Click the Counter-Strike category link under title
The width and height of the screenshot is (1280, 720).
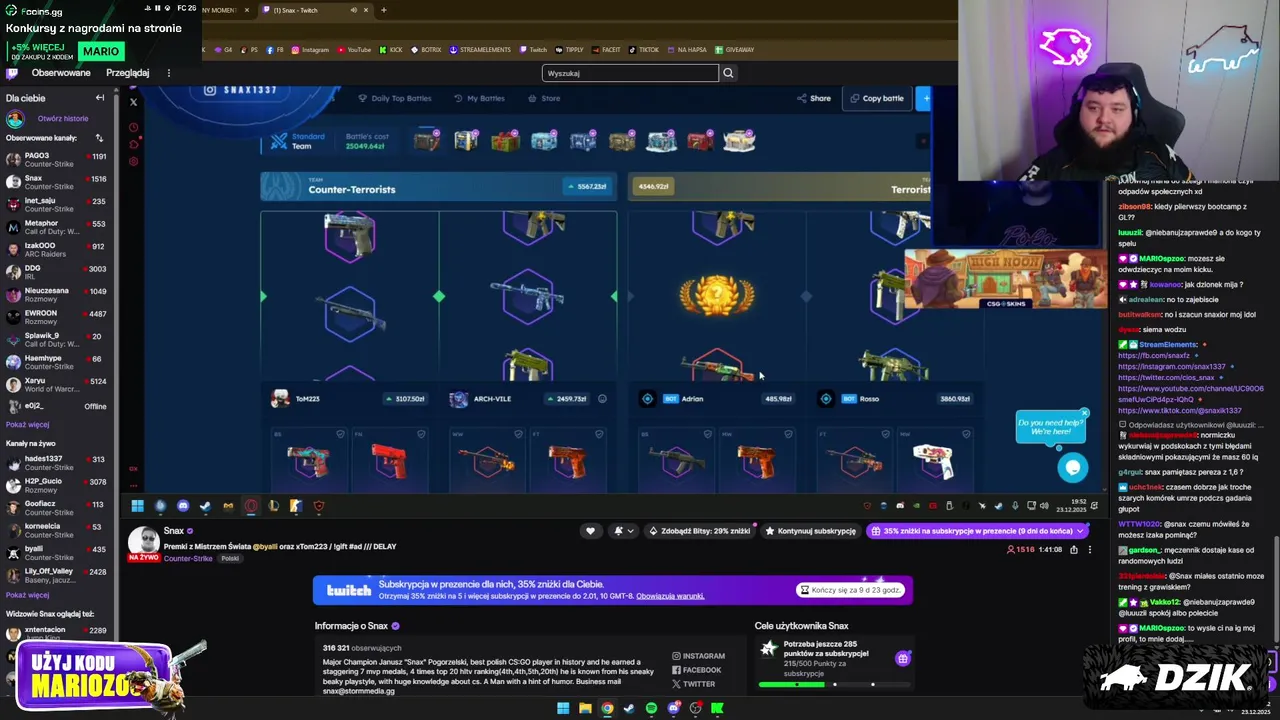pyautogui.click(x=188, y=558)
